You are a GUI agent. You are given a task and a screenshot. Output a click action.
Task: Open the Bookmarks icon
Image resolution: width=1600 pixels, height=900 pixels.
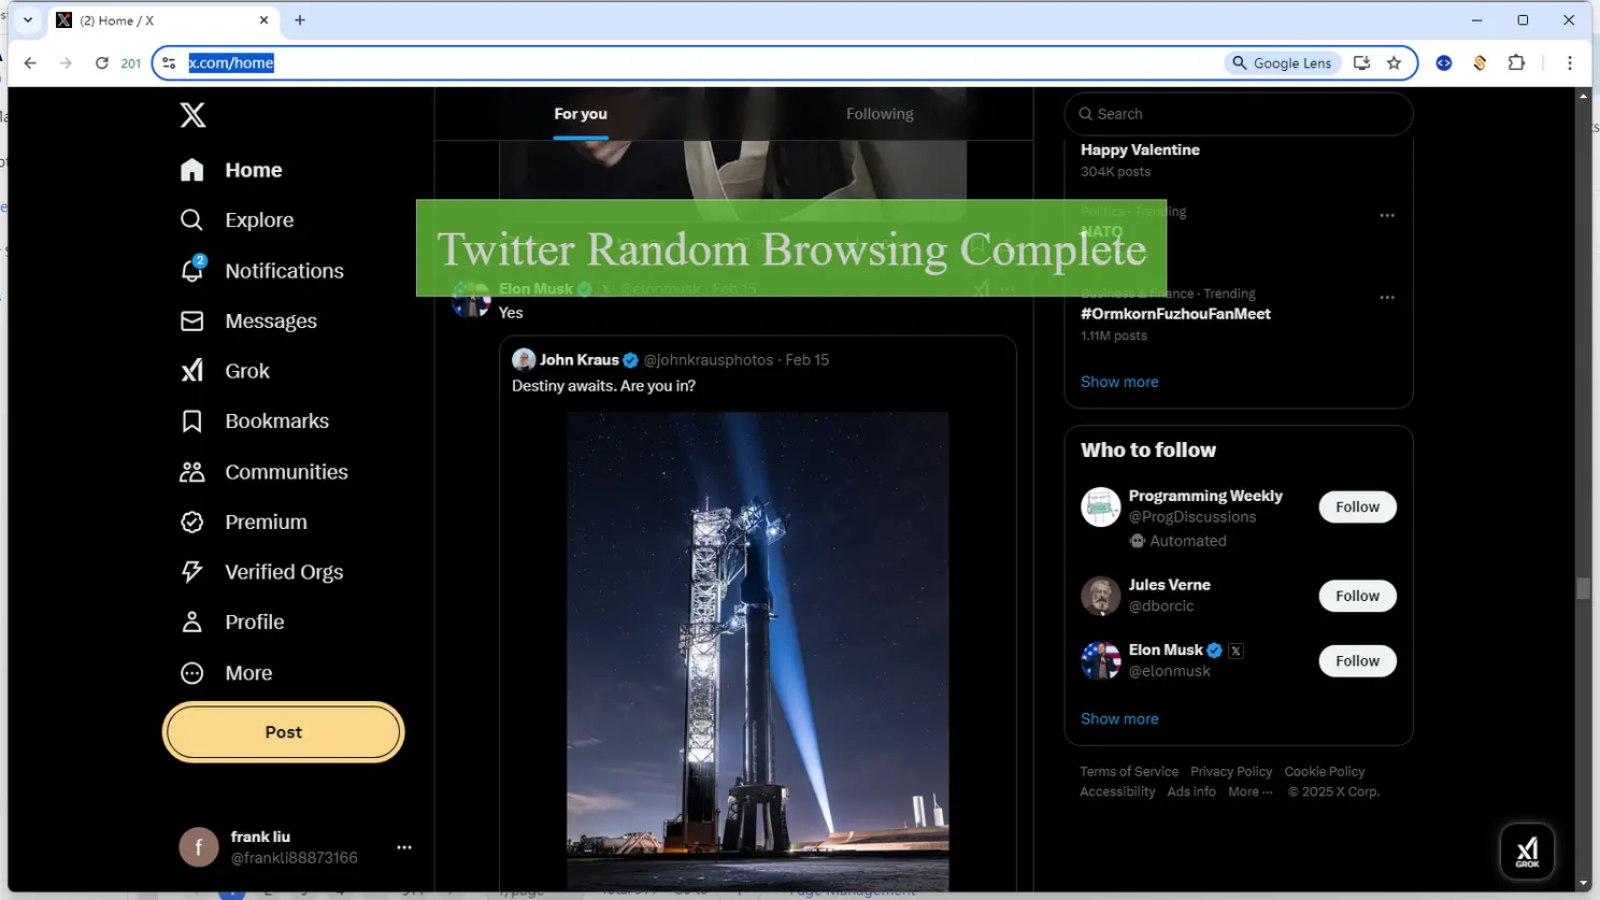click(x=192, y=421)
